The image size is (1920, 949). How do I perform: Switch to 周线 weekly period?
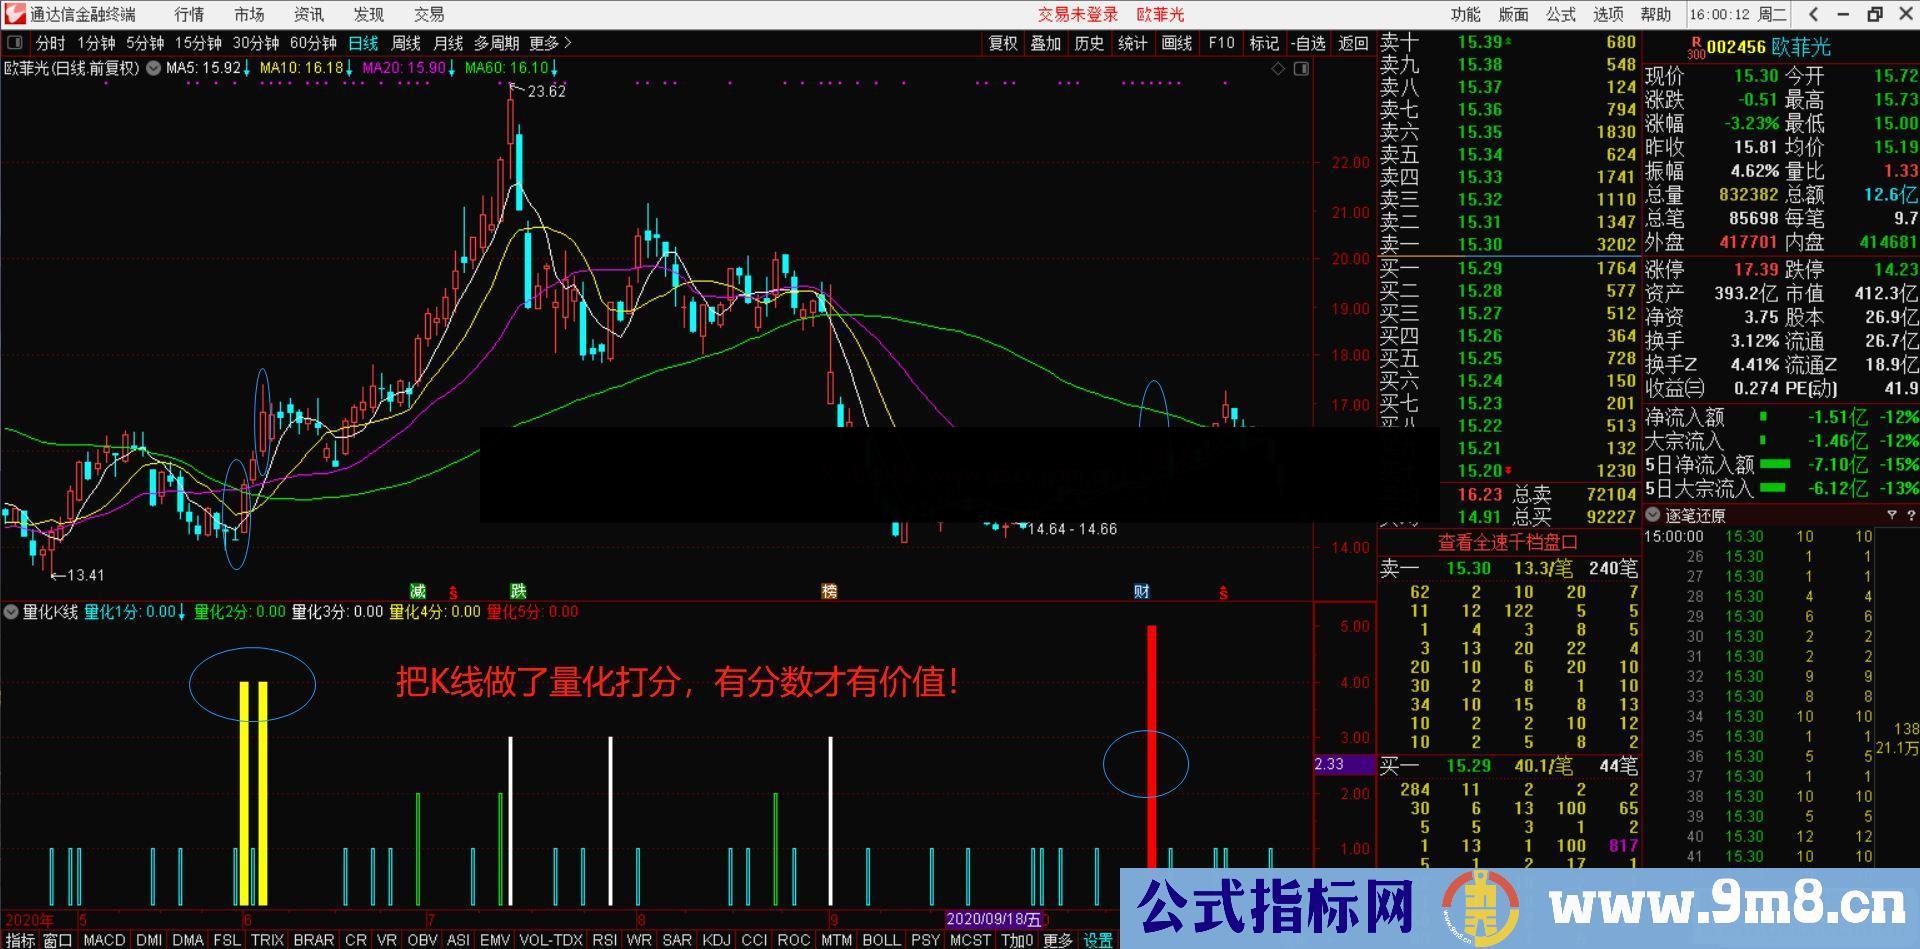[406, 43]
